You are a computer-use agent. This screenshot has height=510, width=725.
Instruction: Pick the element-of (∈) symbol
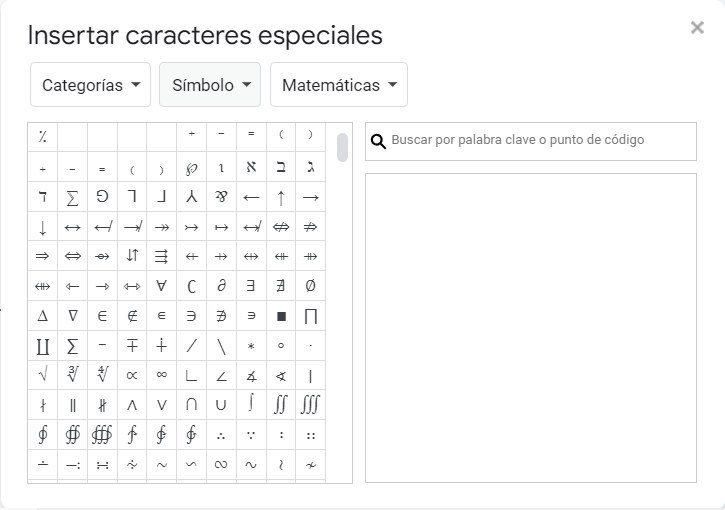coord(102,316)
